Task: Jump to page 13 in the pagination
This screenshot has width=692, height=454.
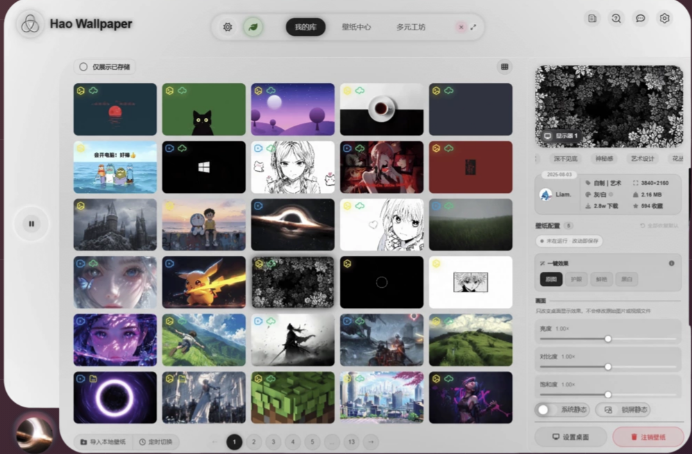Action: pyautogui.click(x=351, y=442)
